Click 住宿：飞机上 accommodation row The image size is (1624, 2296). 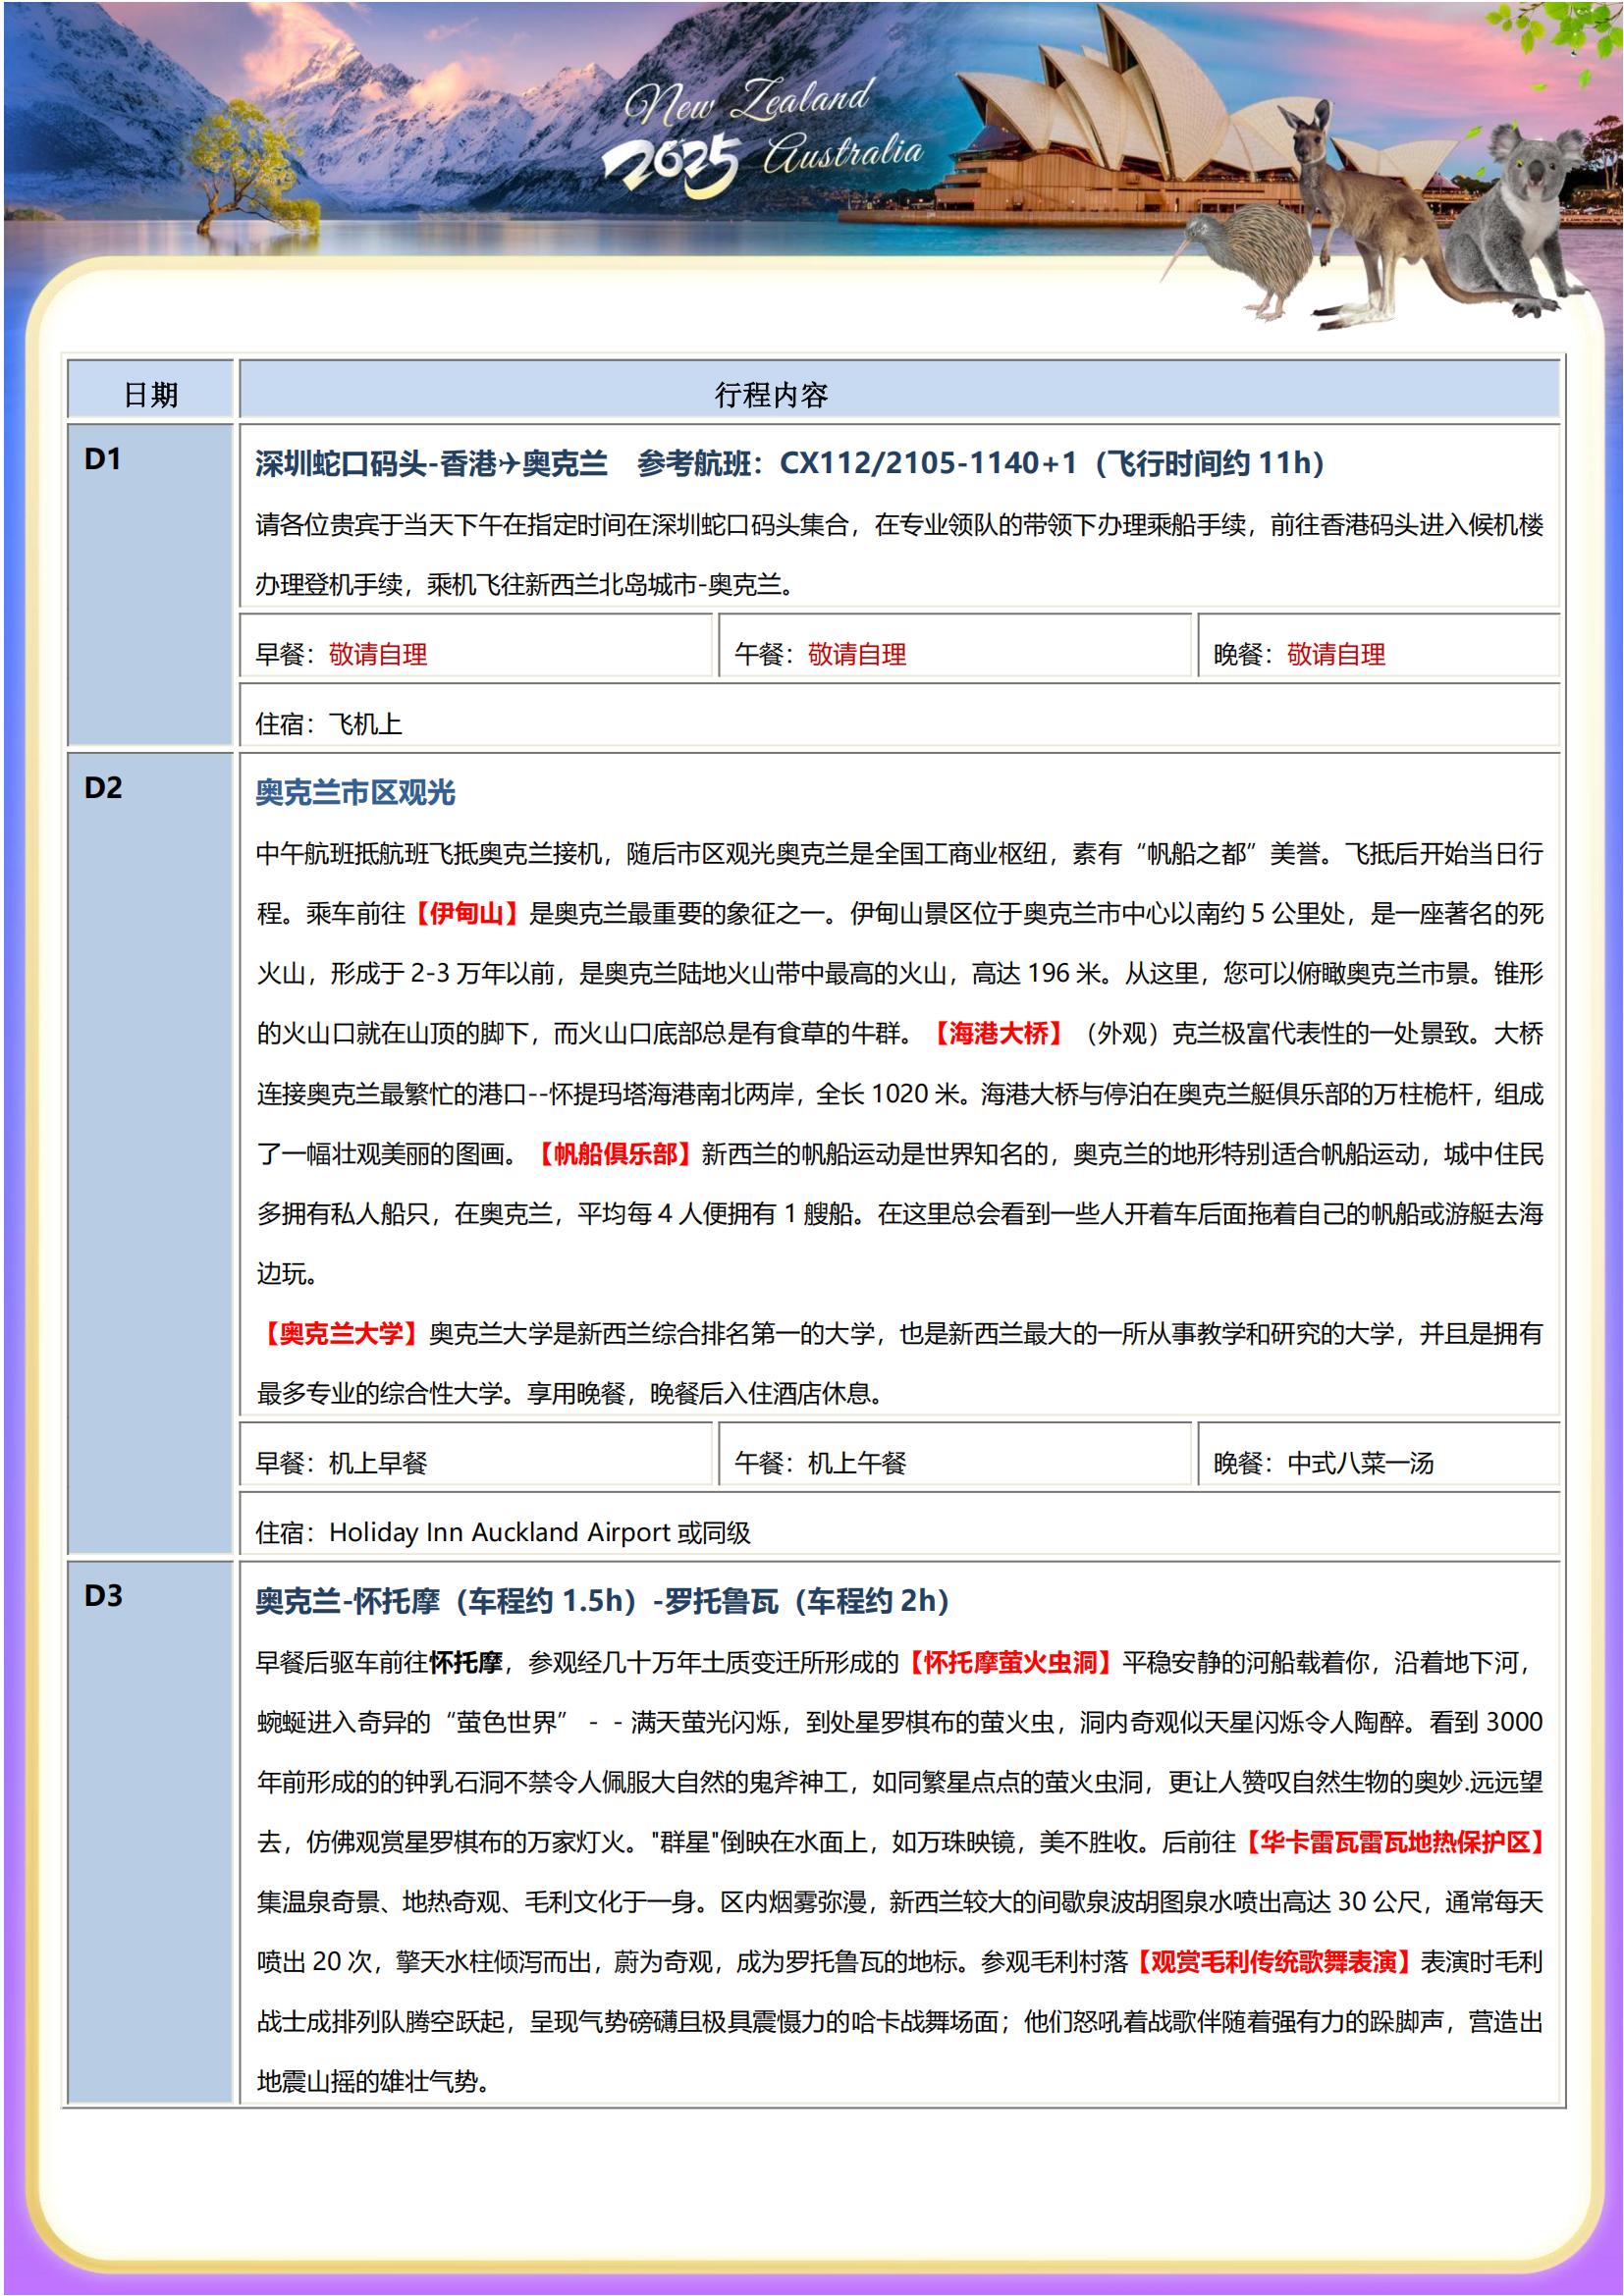[x=900, y=717]
